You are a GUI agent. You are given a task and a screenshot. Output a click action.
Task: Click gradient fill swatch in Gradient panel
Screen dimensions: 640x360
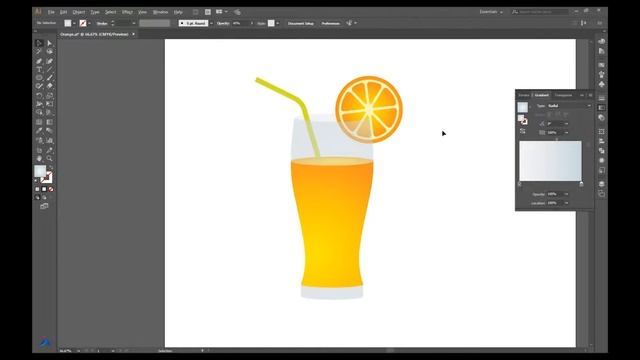click(x=522, y=107)
